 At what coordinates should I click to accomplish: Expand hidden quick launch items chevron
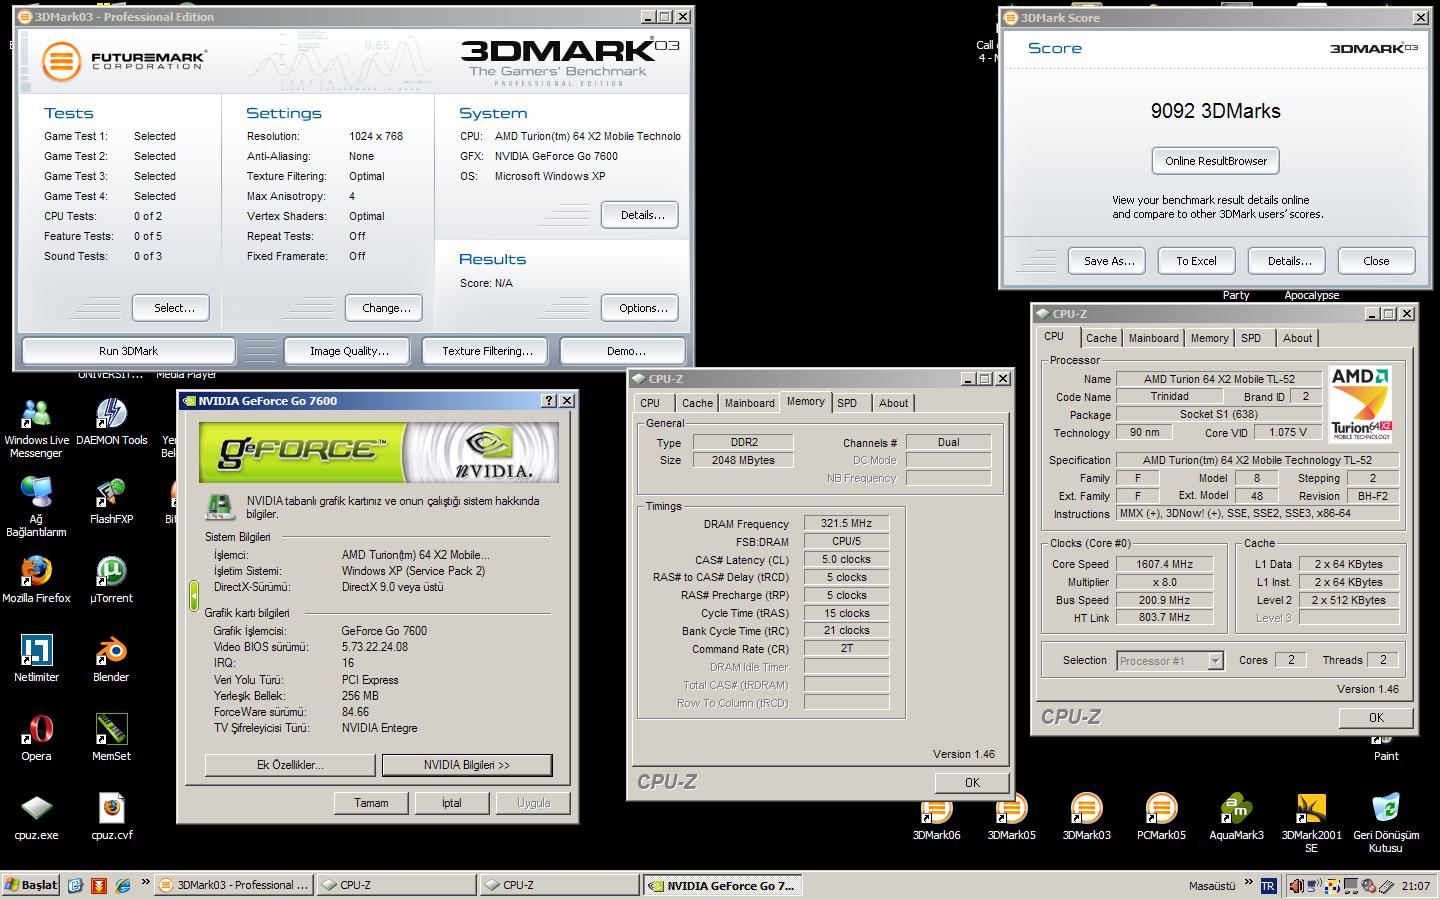pos(146,882)
